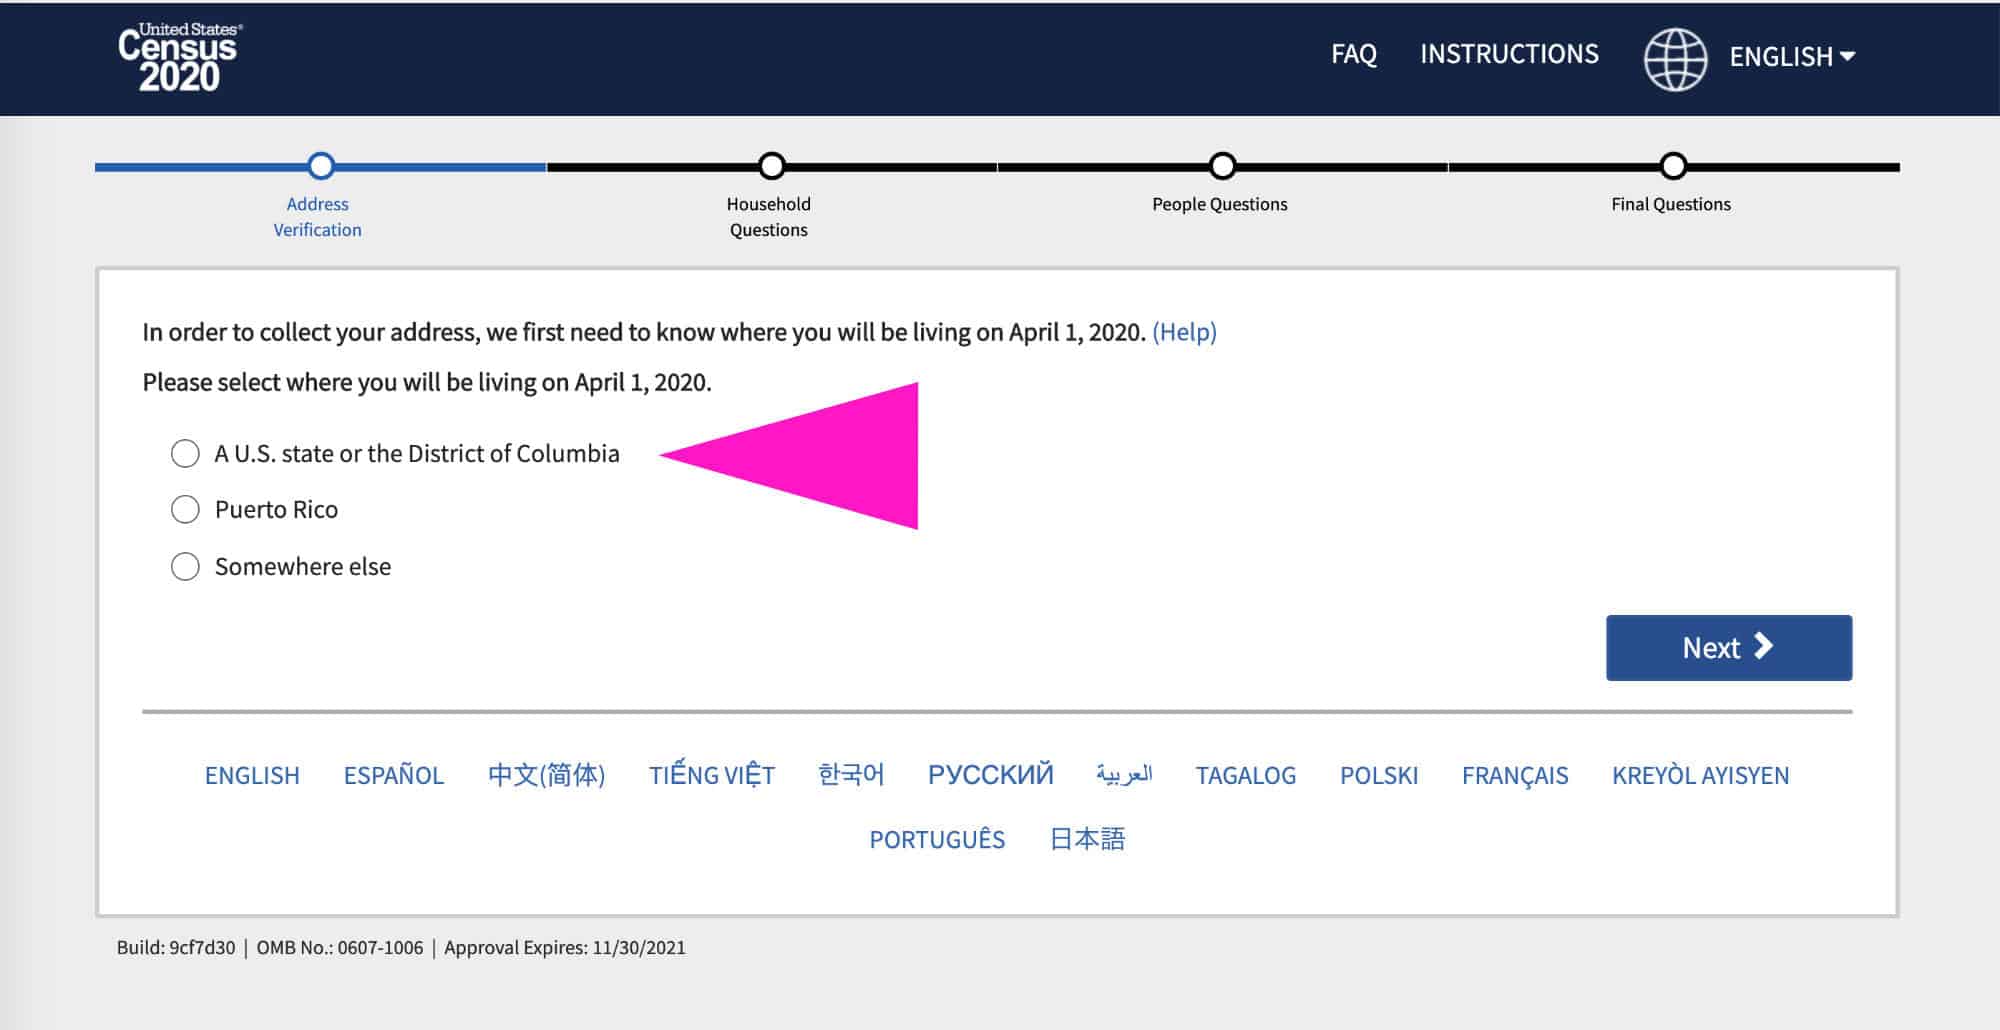Choose the Somewhere else option
The image size is (2000, 1030).
click(x=185, y=567)
